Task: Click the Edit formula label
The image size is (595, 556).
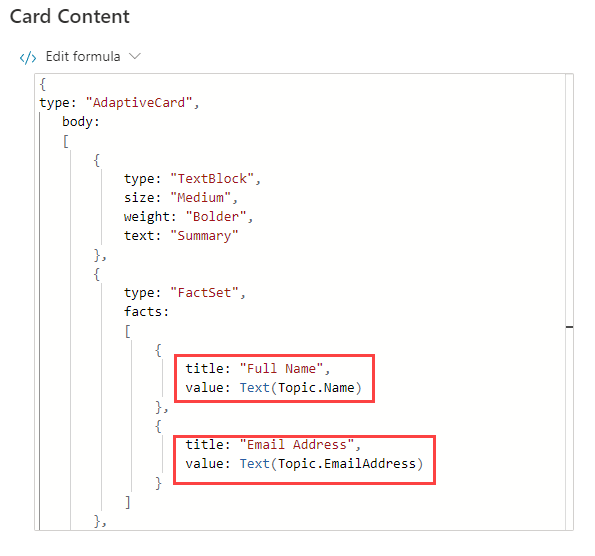Action: click(x=83, y=57)
